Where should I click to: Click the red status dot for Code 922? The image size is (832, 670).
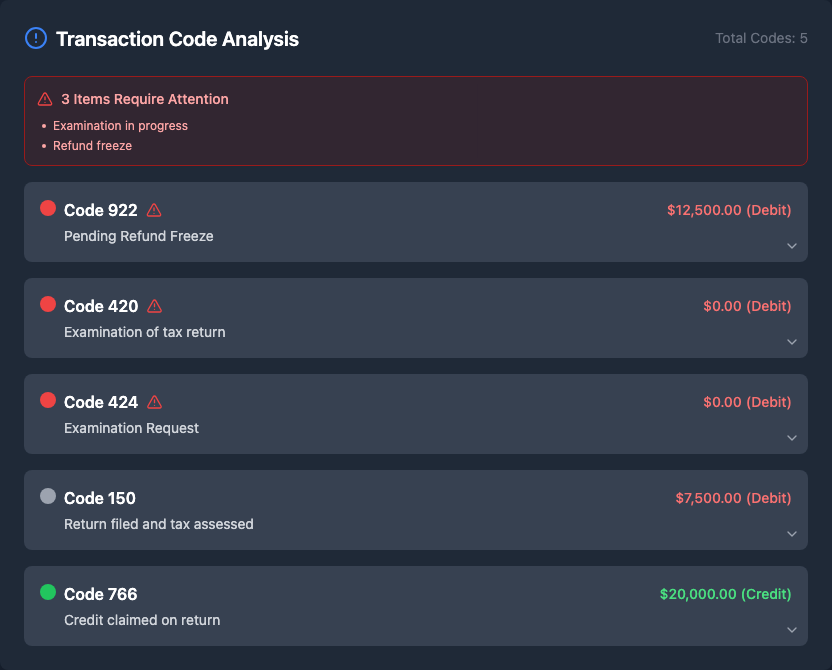48,209
